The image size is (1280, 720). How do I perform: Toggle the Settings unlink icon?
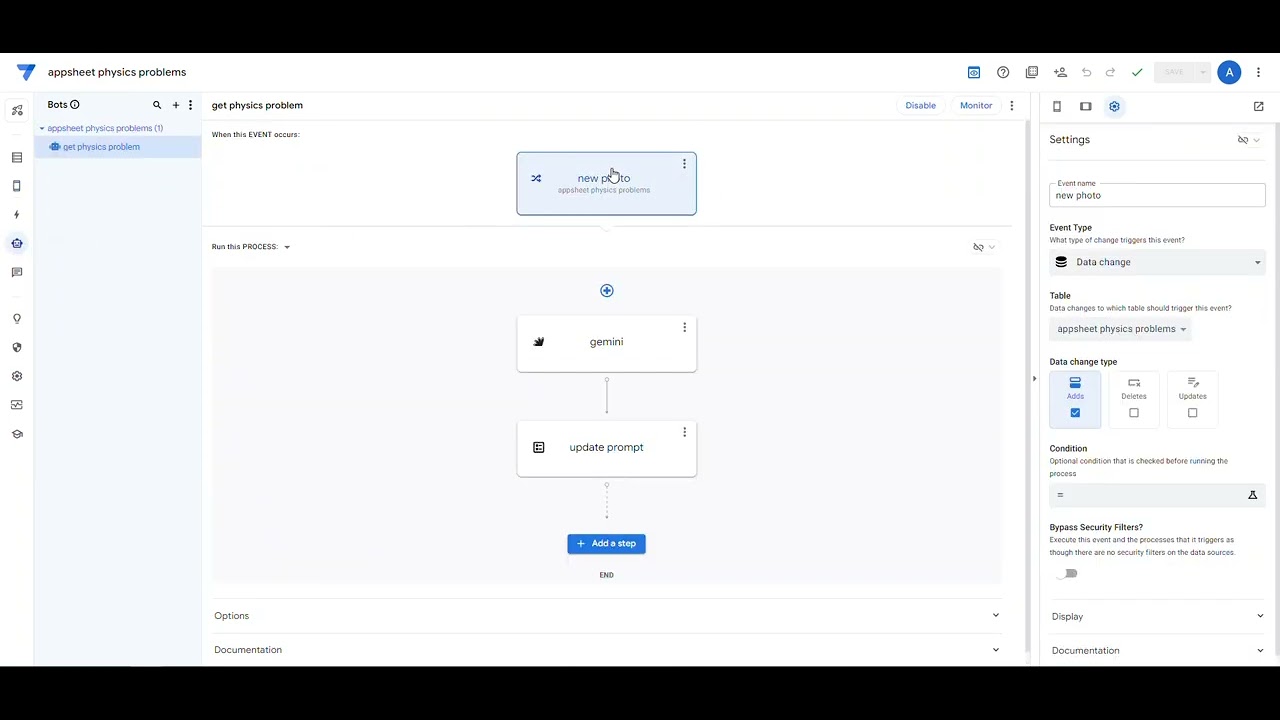[1243, 140]
